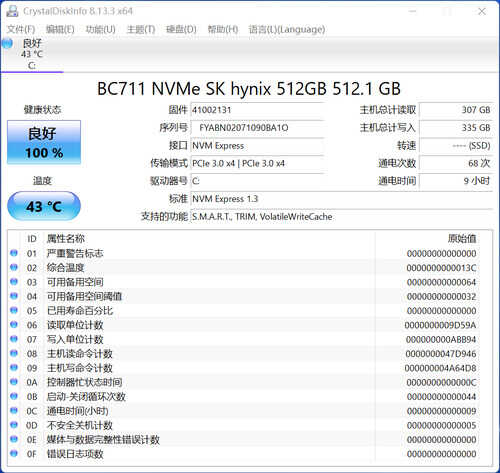Image resolution: width=500 pixels, height=473 pixels.
Task: Click the 良好 100 % health status button
Action: click(x=44, y=142)
